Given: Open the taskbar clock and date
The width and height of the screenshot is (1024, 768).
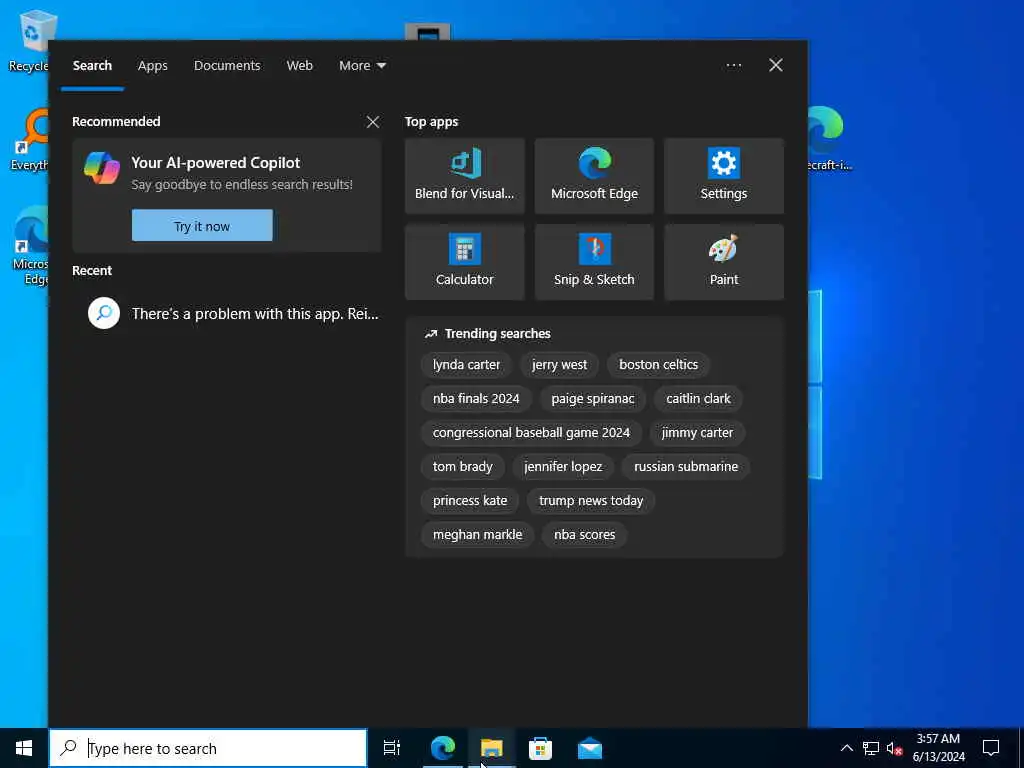Looking at the screenshot, I should pyautogui.click(x=938, y=748).
